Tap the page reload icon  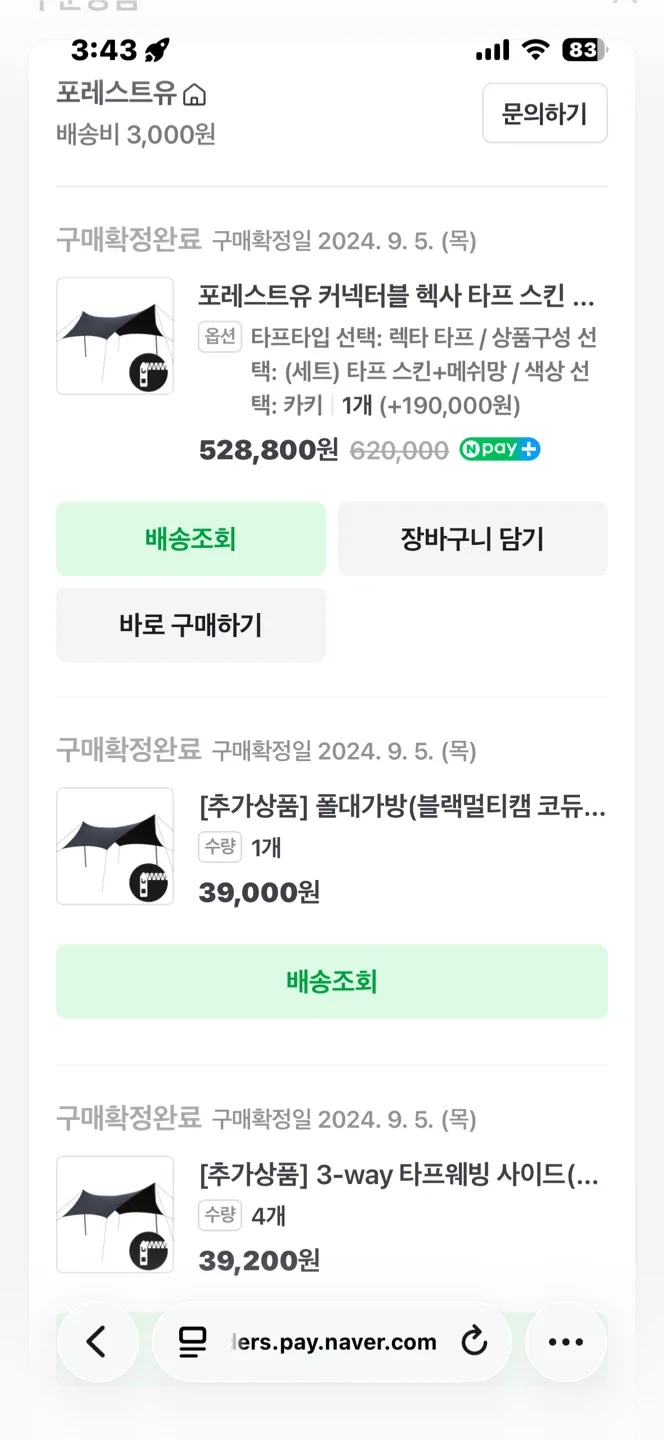tap(474, 1342)
